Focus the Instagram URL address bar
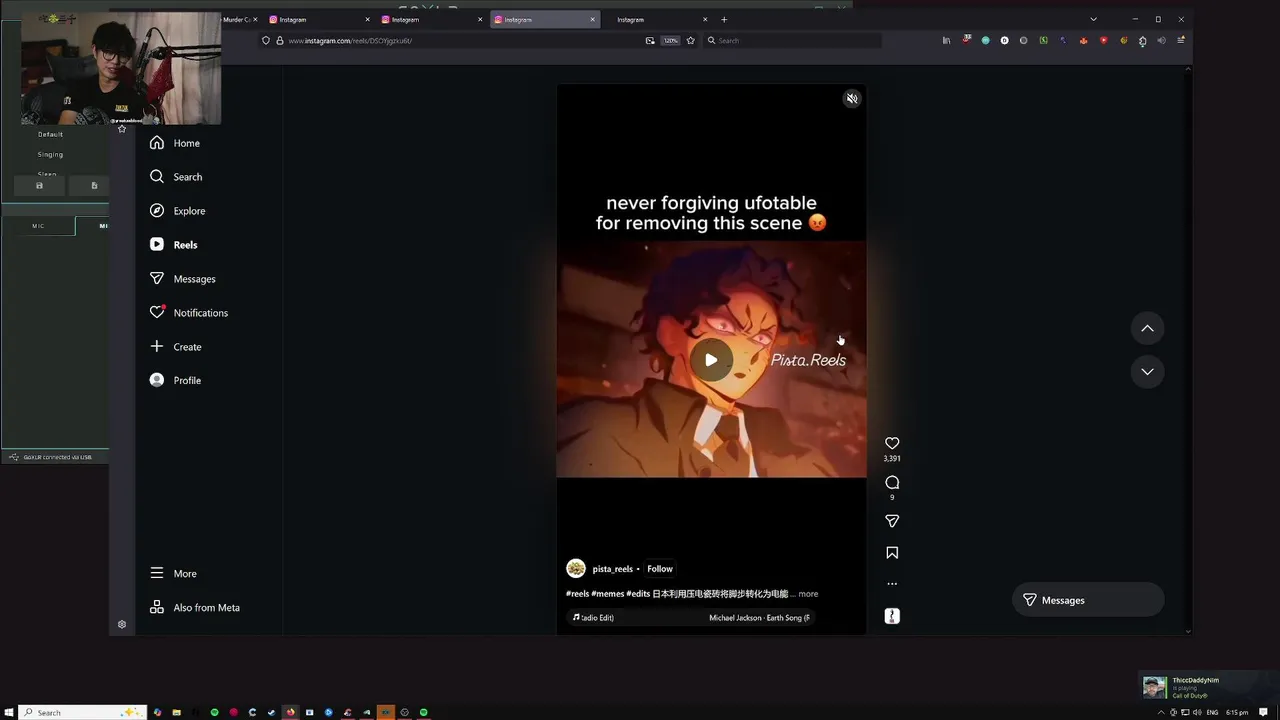1280x720 pixels. (x=460, y=41)
